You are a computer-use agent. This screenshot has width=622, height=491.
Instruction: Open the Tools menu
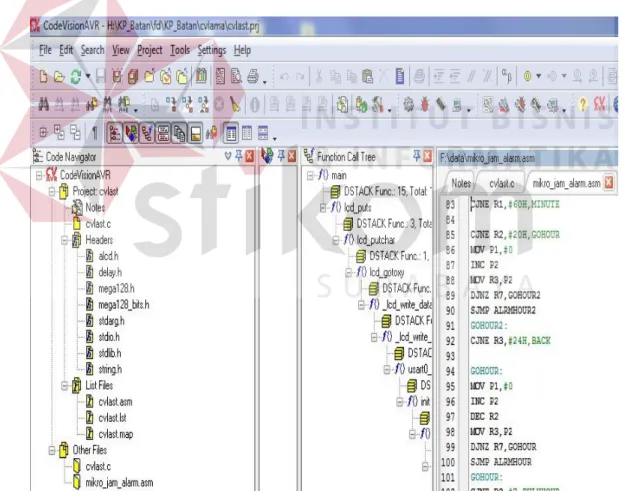click(x=180, y=50)
